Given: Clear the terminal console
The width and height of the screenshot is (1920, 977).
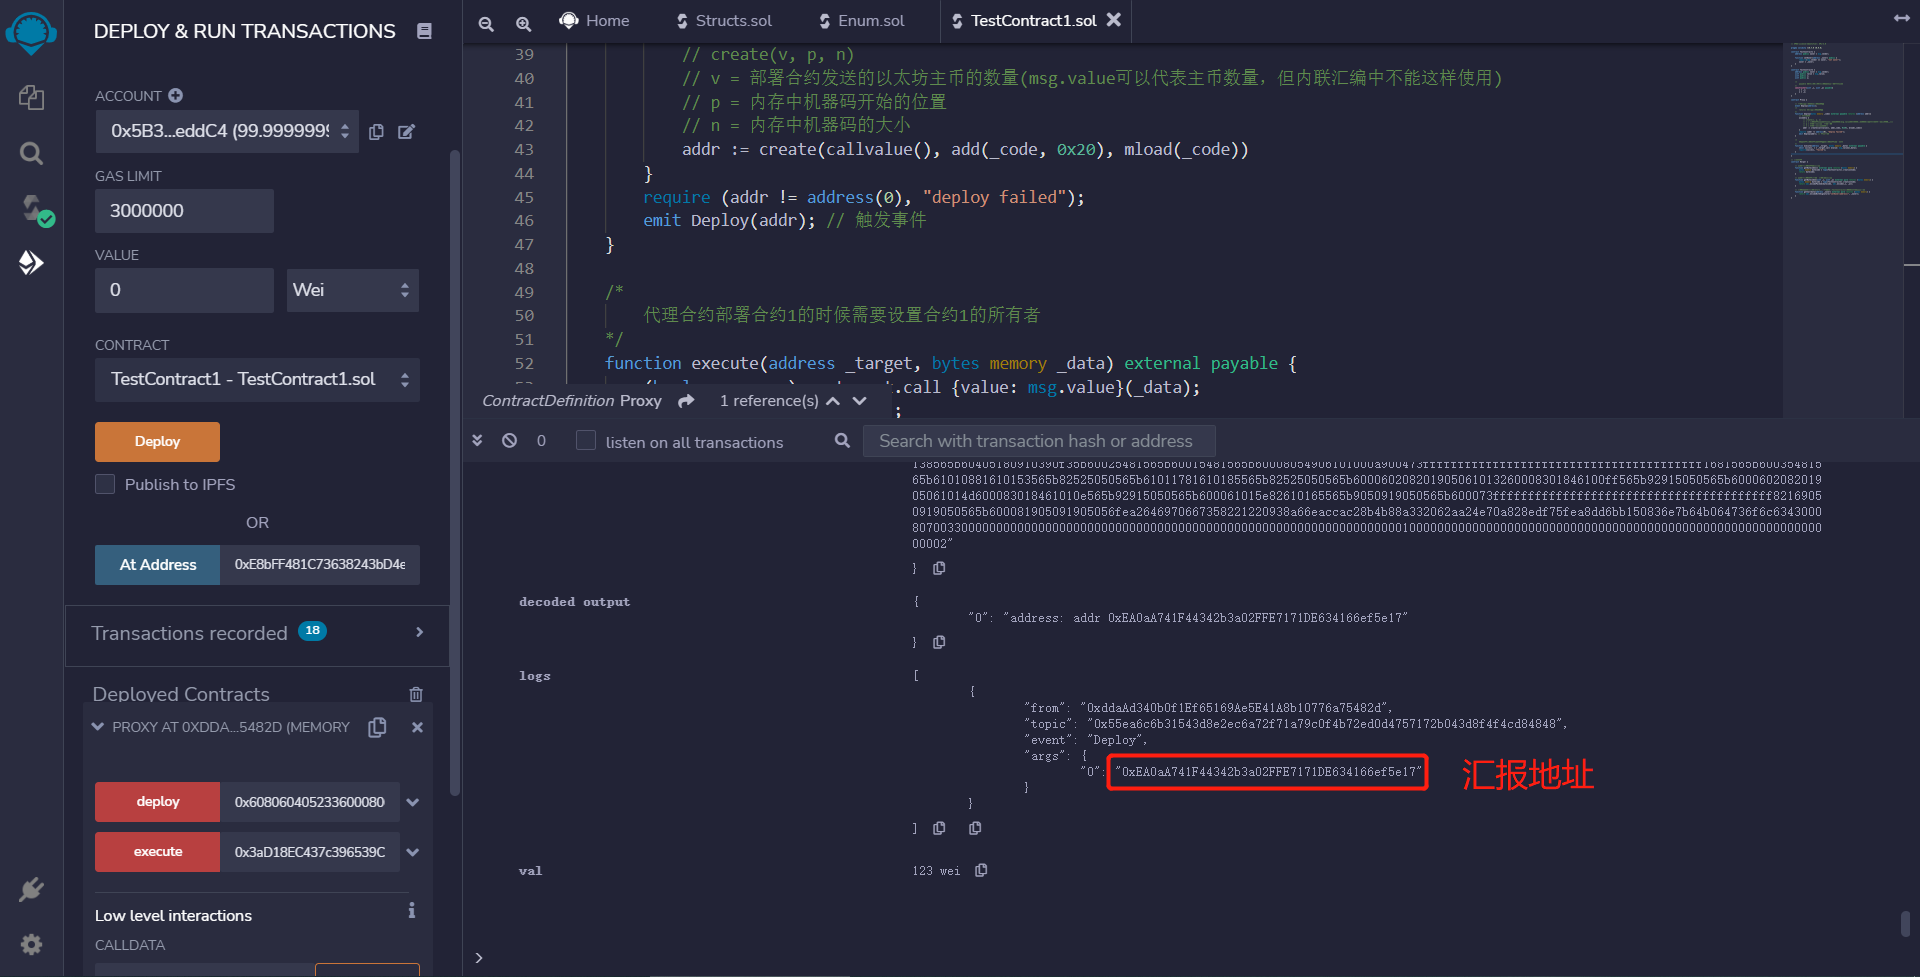Looking at the screenshot, I should [509, 441].
